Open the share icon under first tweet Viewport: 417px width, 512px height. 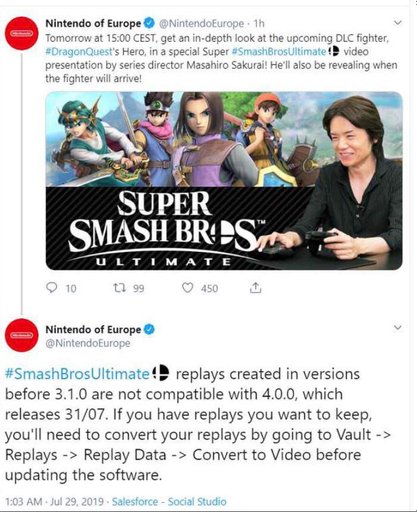pos(255,287)
